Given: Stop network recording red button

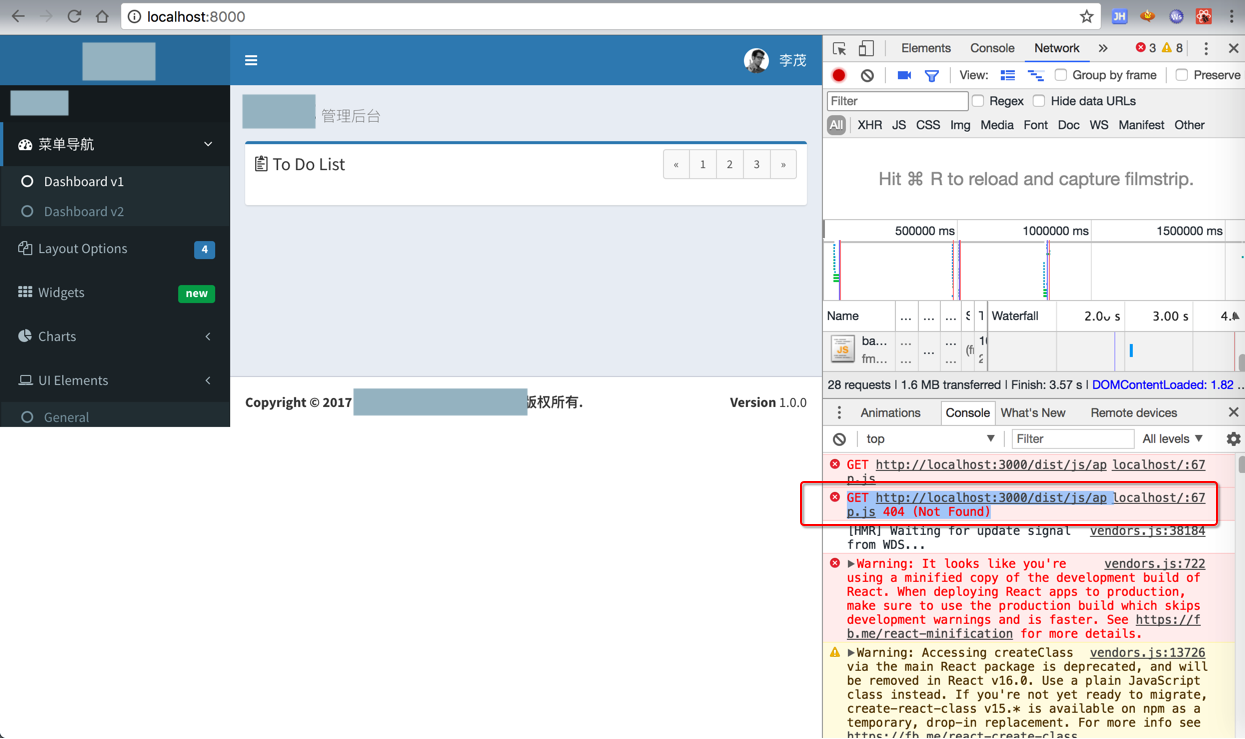Looking at the screenshot, I should click(839, 75).
